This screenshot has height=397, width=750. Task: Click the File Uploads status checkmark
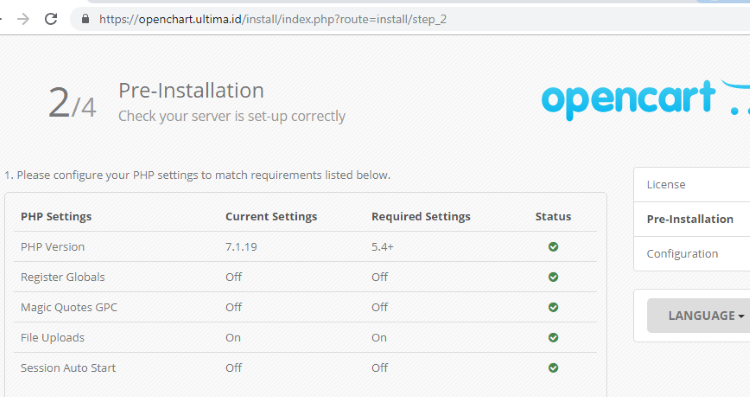[553, 338]
